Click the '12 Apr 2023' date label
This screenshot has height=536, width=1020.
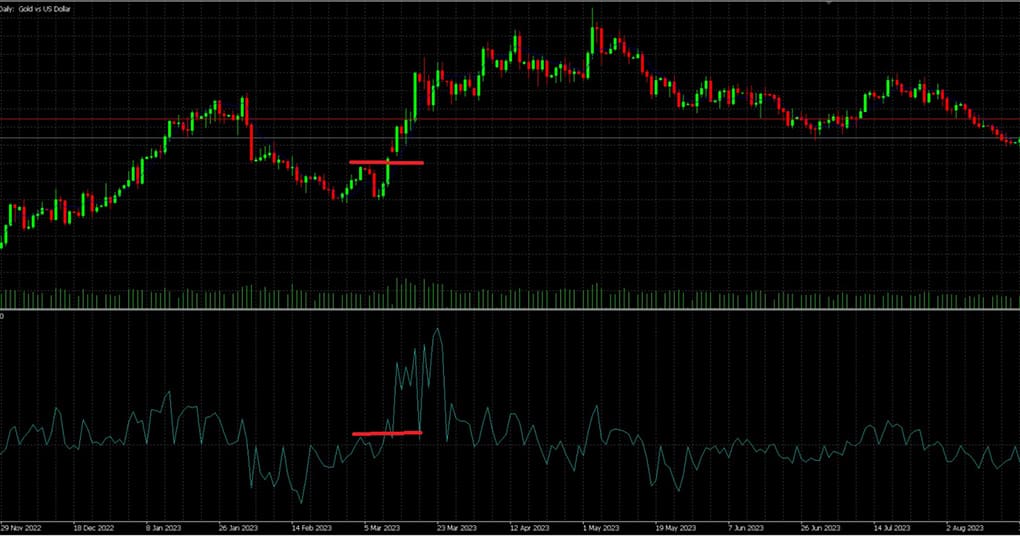tap(530, 528)
